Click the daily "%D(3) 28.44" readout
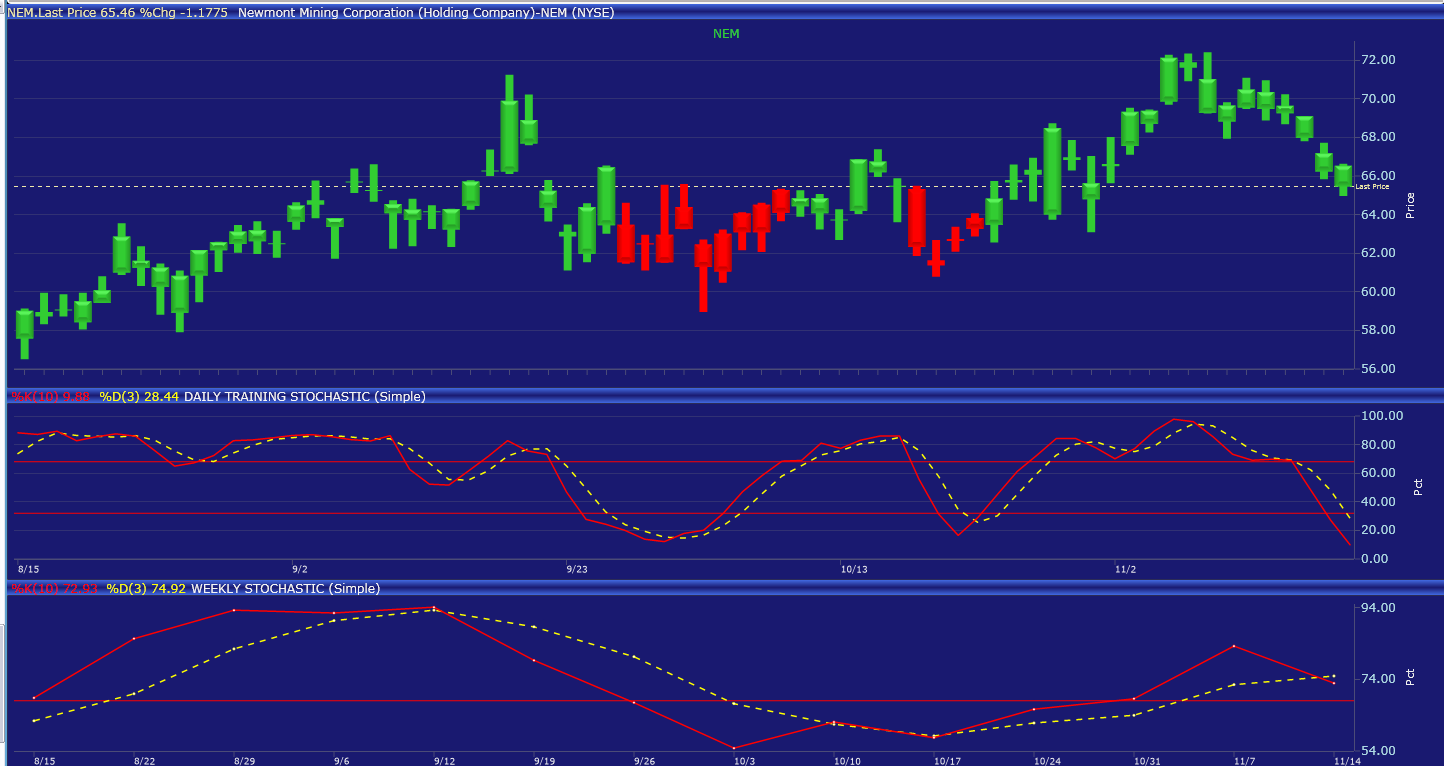 coord(139,397)
